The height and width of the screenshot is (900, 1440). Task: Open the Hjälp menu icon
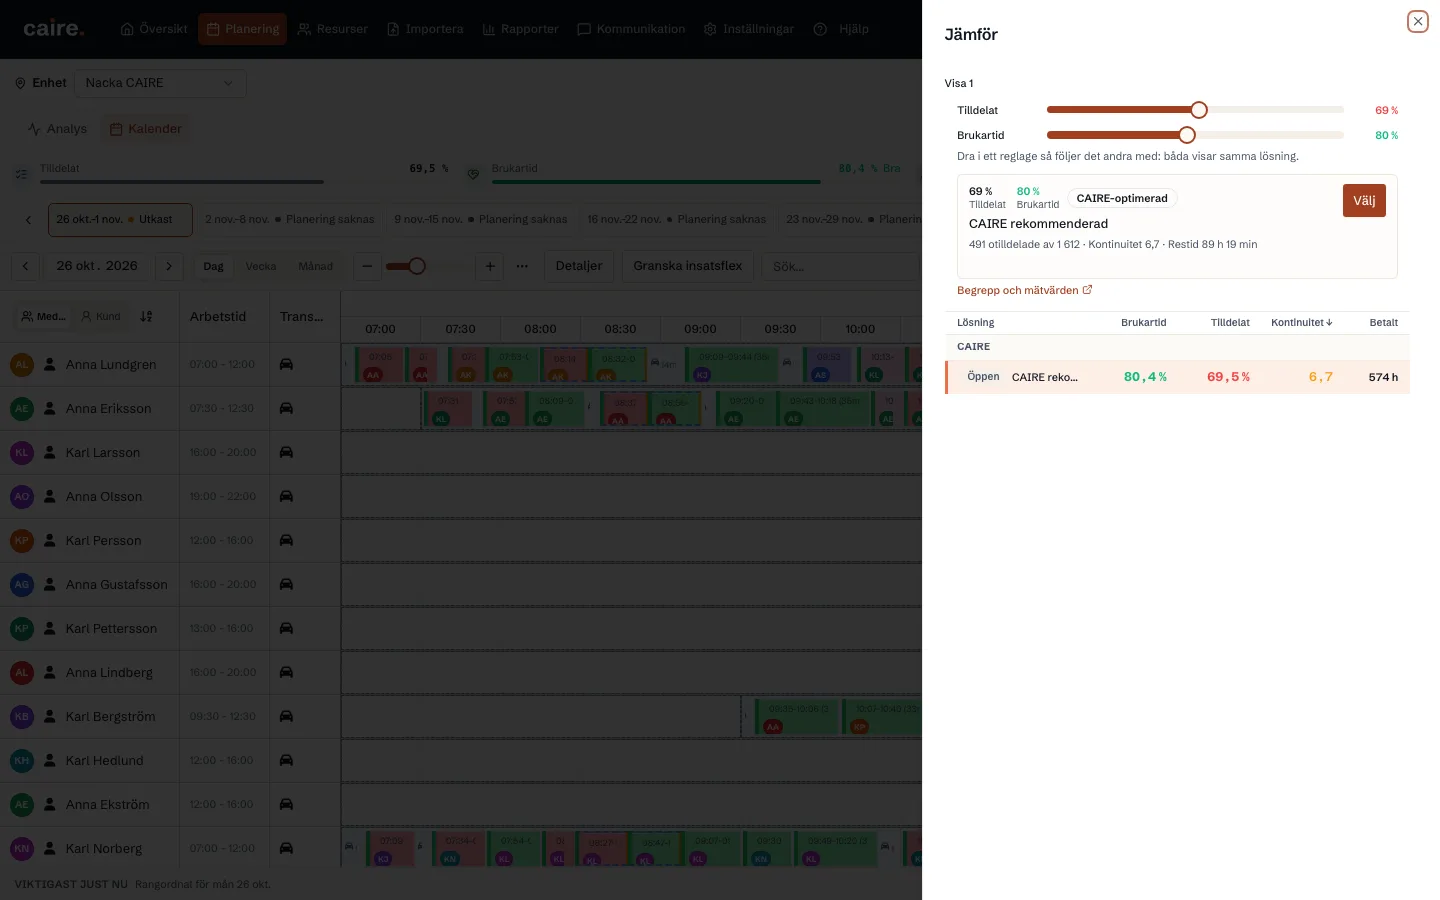820,29
